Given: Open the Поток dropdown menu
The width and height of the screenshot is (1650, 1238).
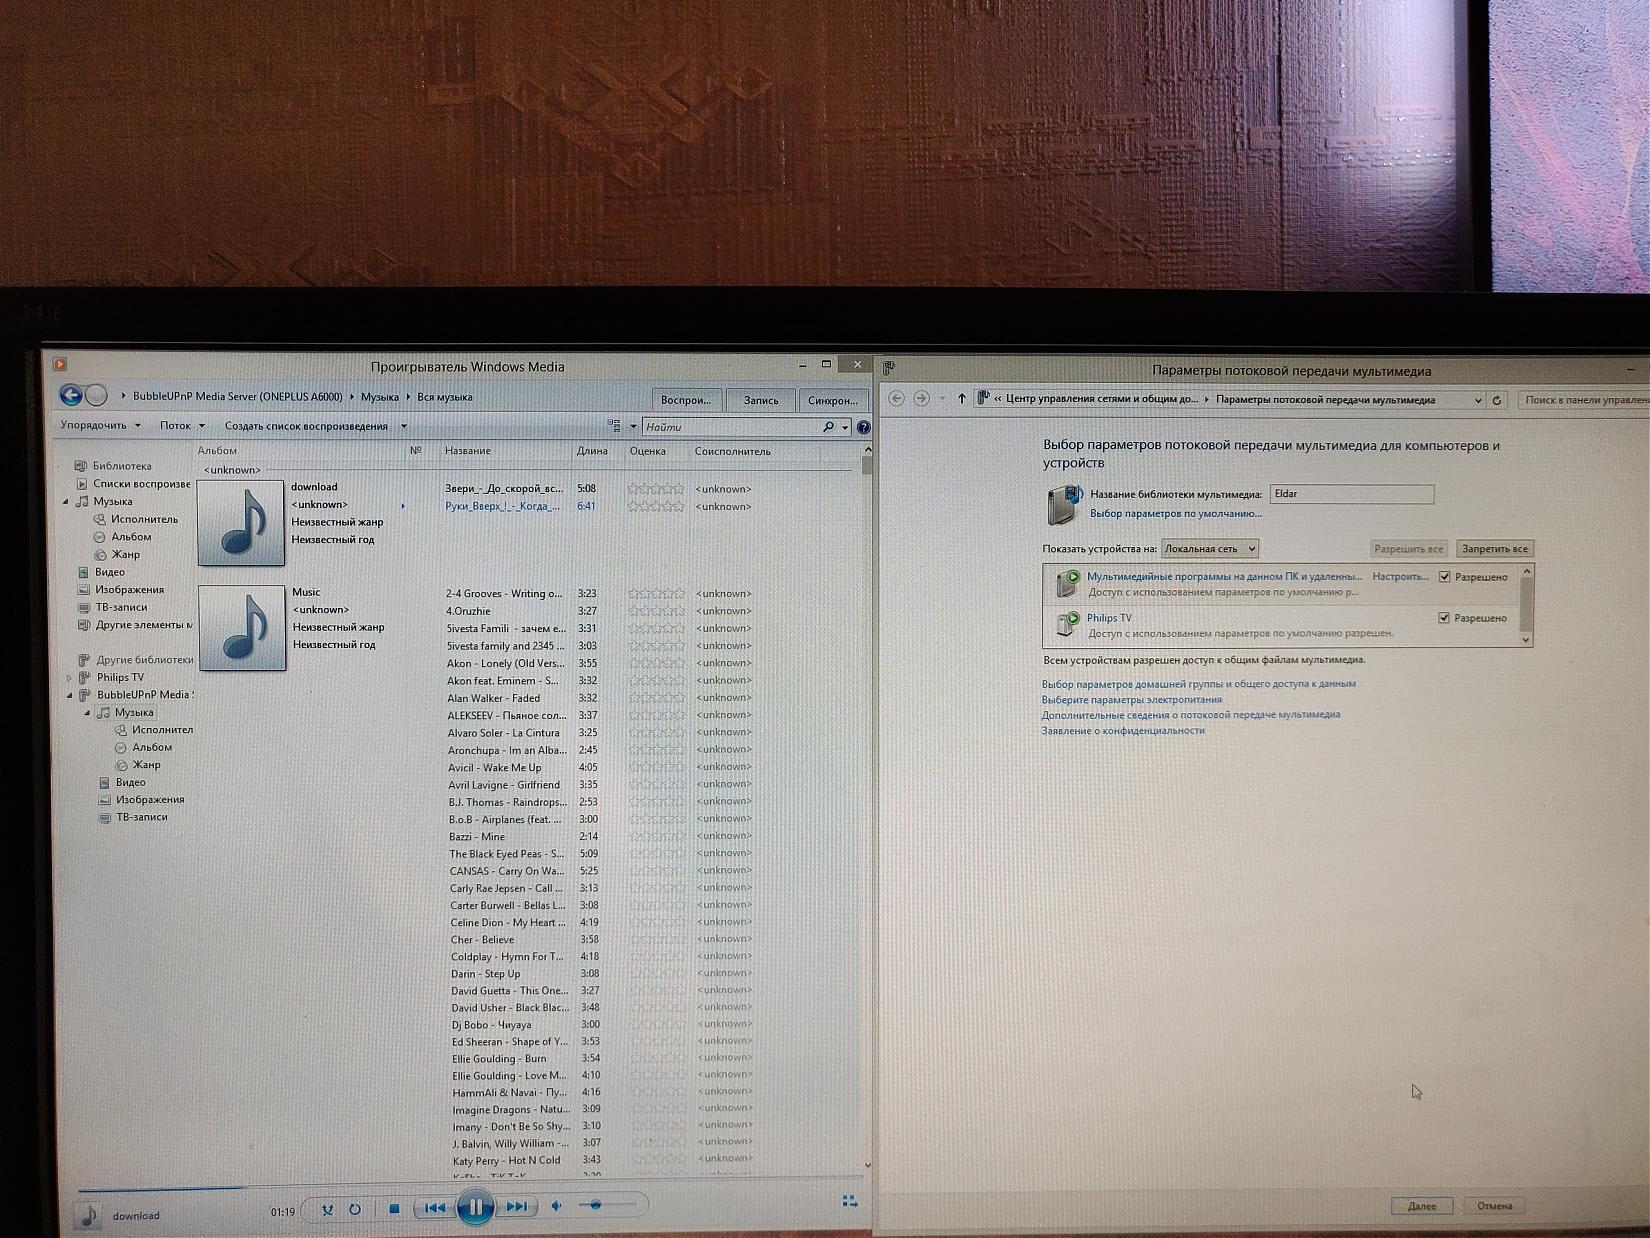Looking at the screenshot, I should 182,425.
